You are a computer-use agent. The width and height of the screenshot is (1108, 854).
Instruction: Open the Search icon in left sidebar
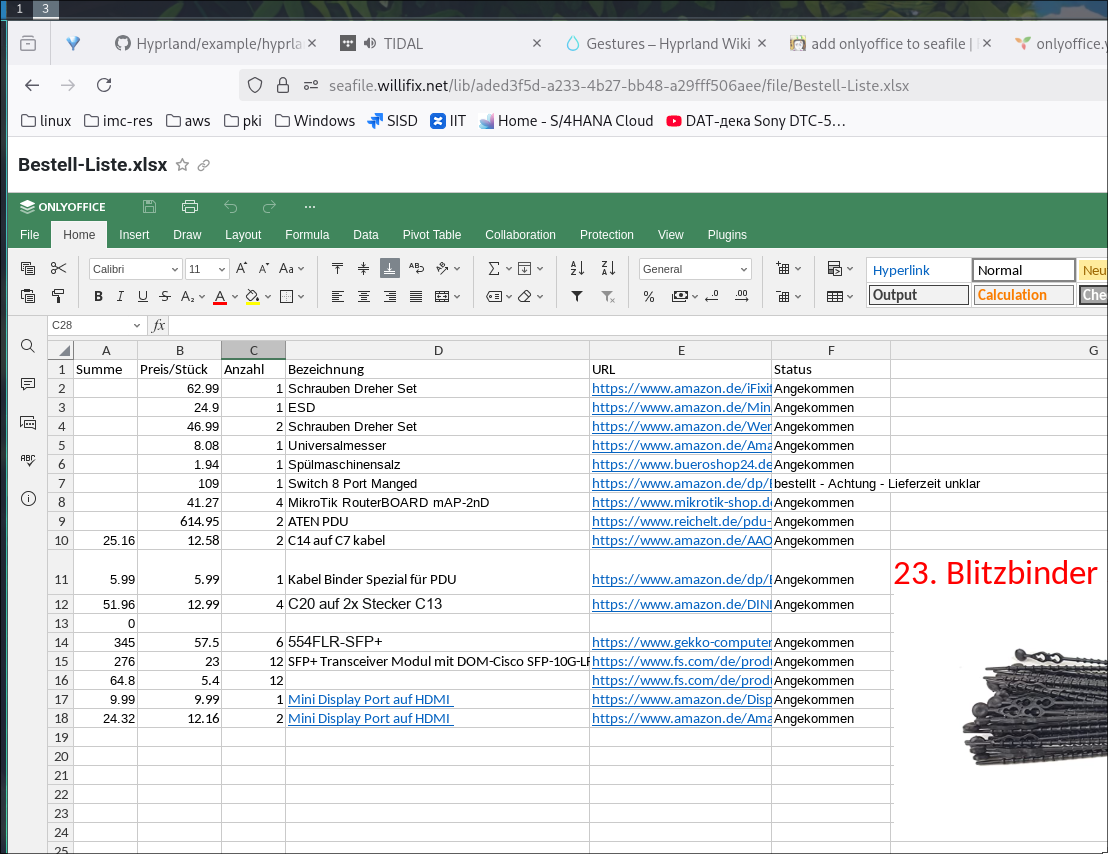tap(28, 346)
